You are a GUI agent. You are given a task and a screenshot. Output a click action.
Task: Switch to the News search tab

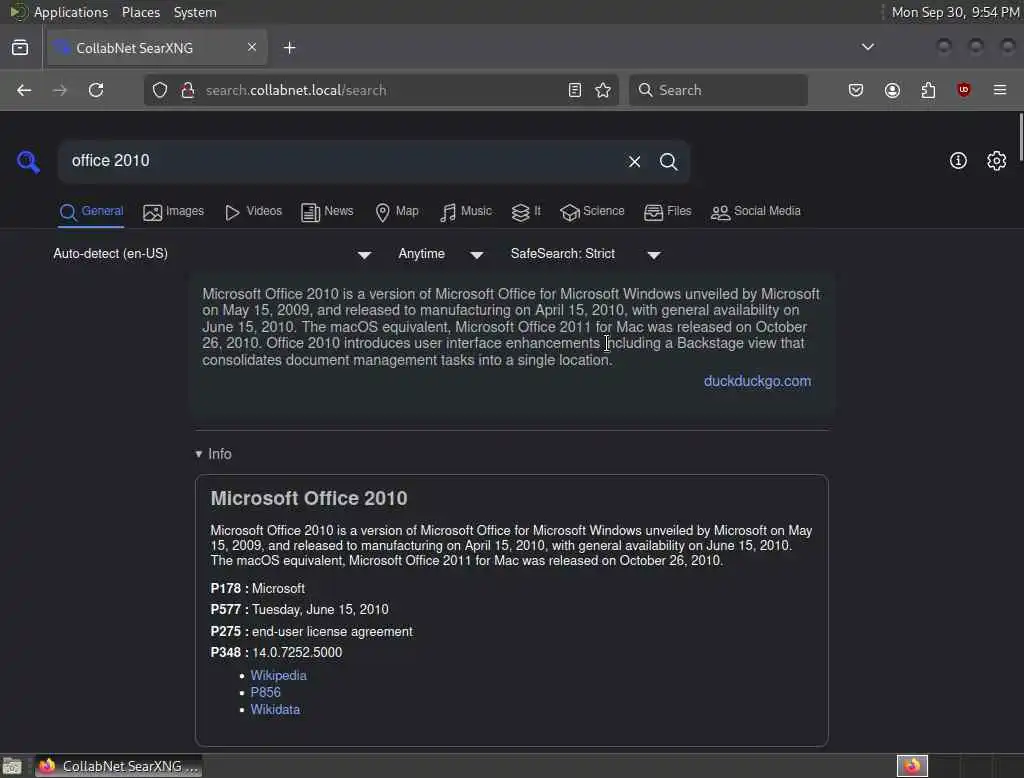327,212
